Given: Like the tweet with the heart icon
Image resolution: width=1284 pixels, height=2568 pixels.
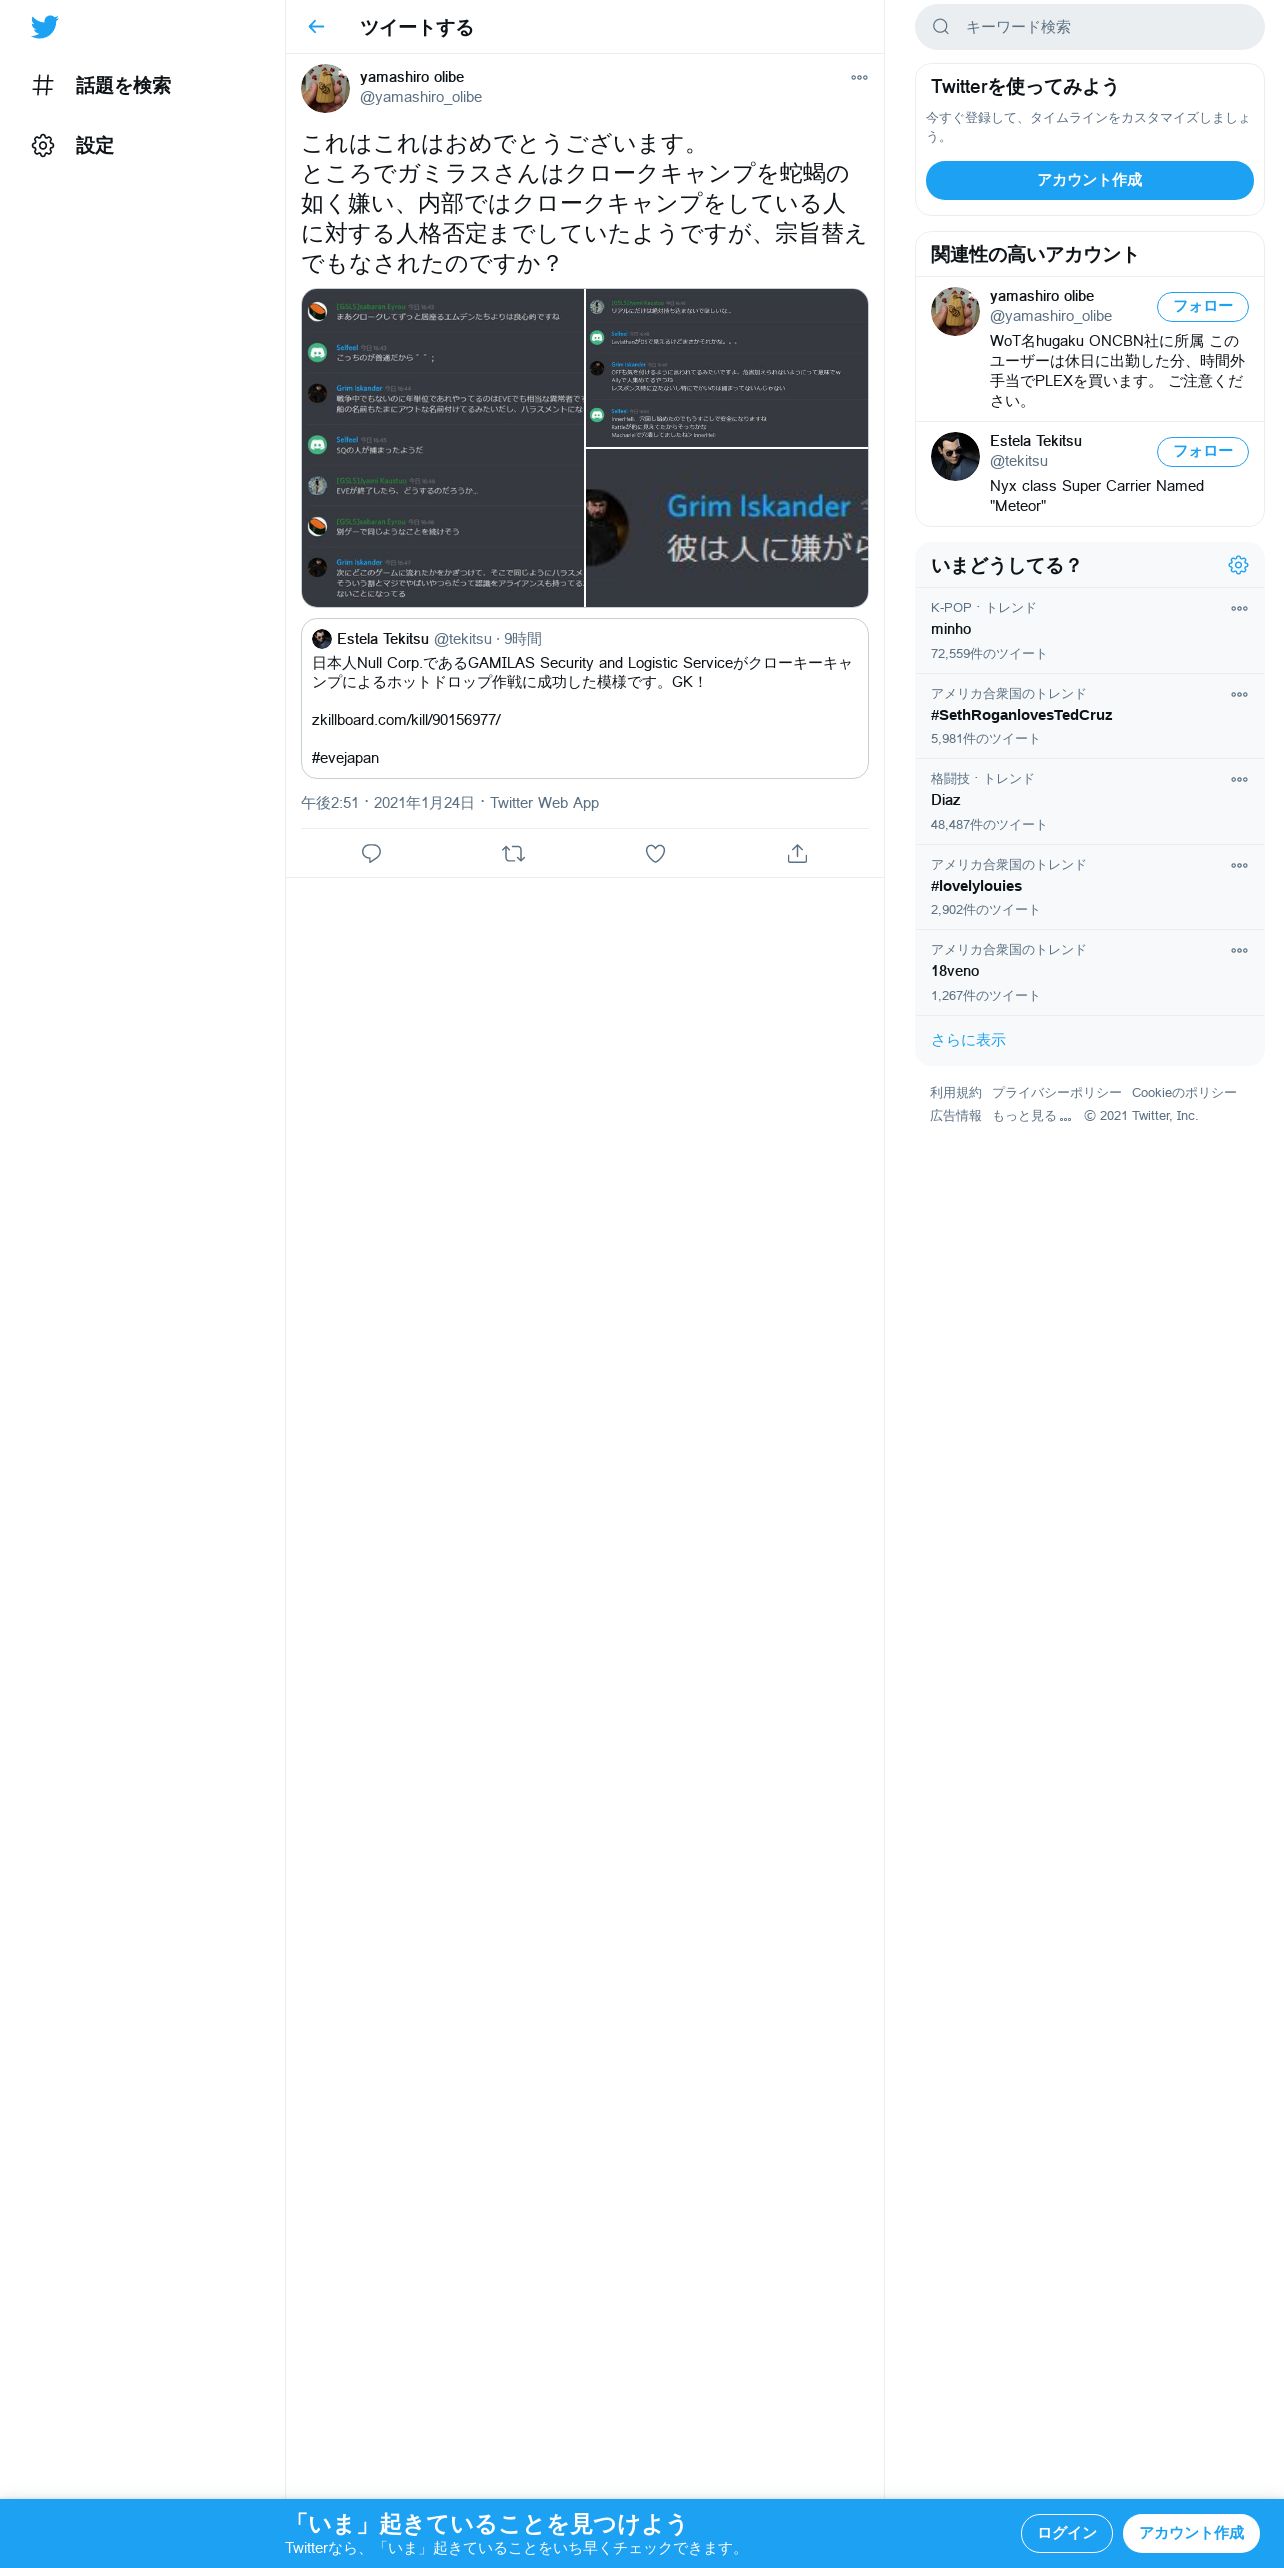Looking at the screenshot, I should 655,853.
